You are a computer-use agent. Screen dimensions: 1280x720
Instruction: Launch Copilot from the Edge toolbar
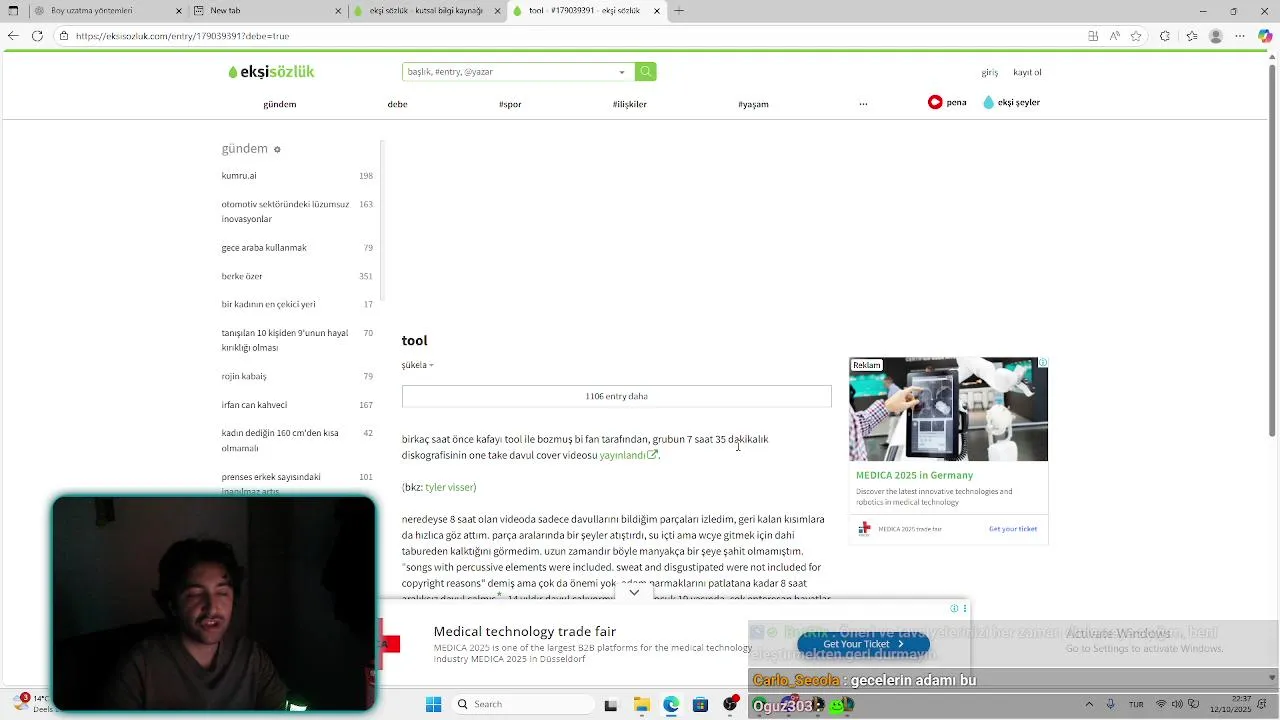tap(1265, 36)
